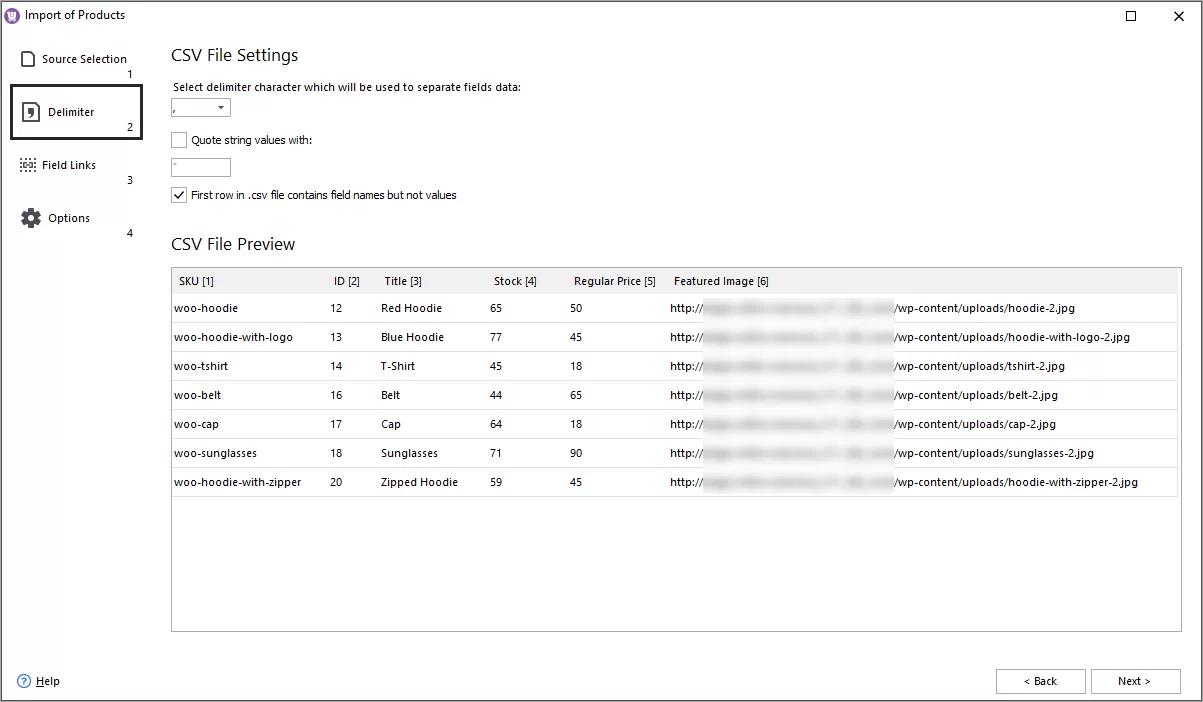Select the Source Selection document icon
Screen dimensions: 1203x702
click(30, 58)
